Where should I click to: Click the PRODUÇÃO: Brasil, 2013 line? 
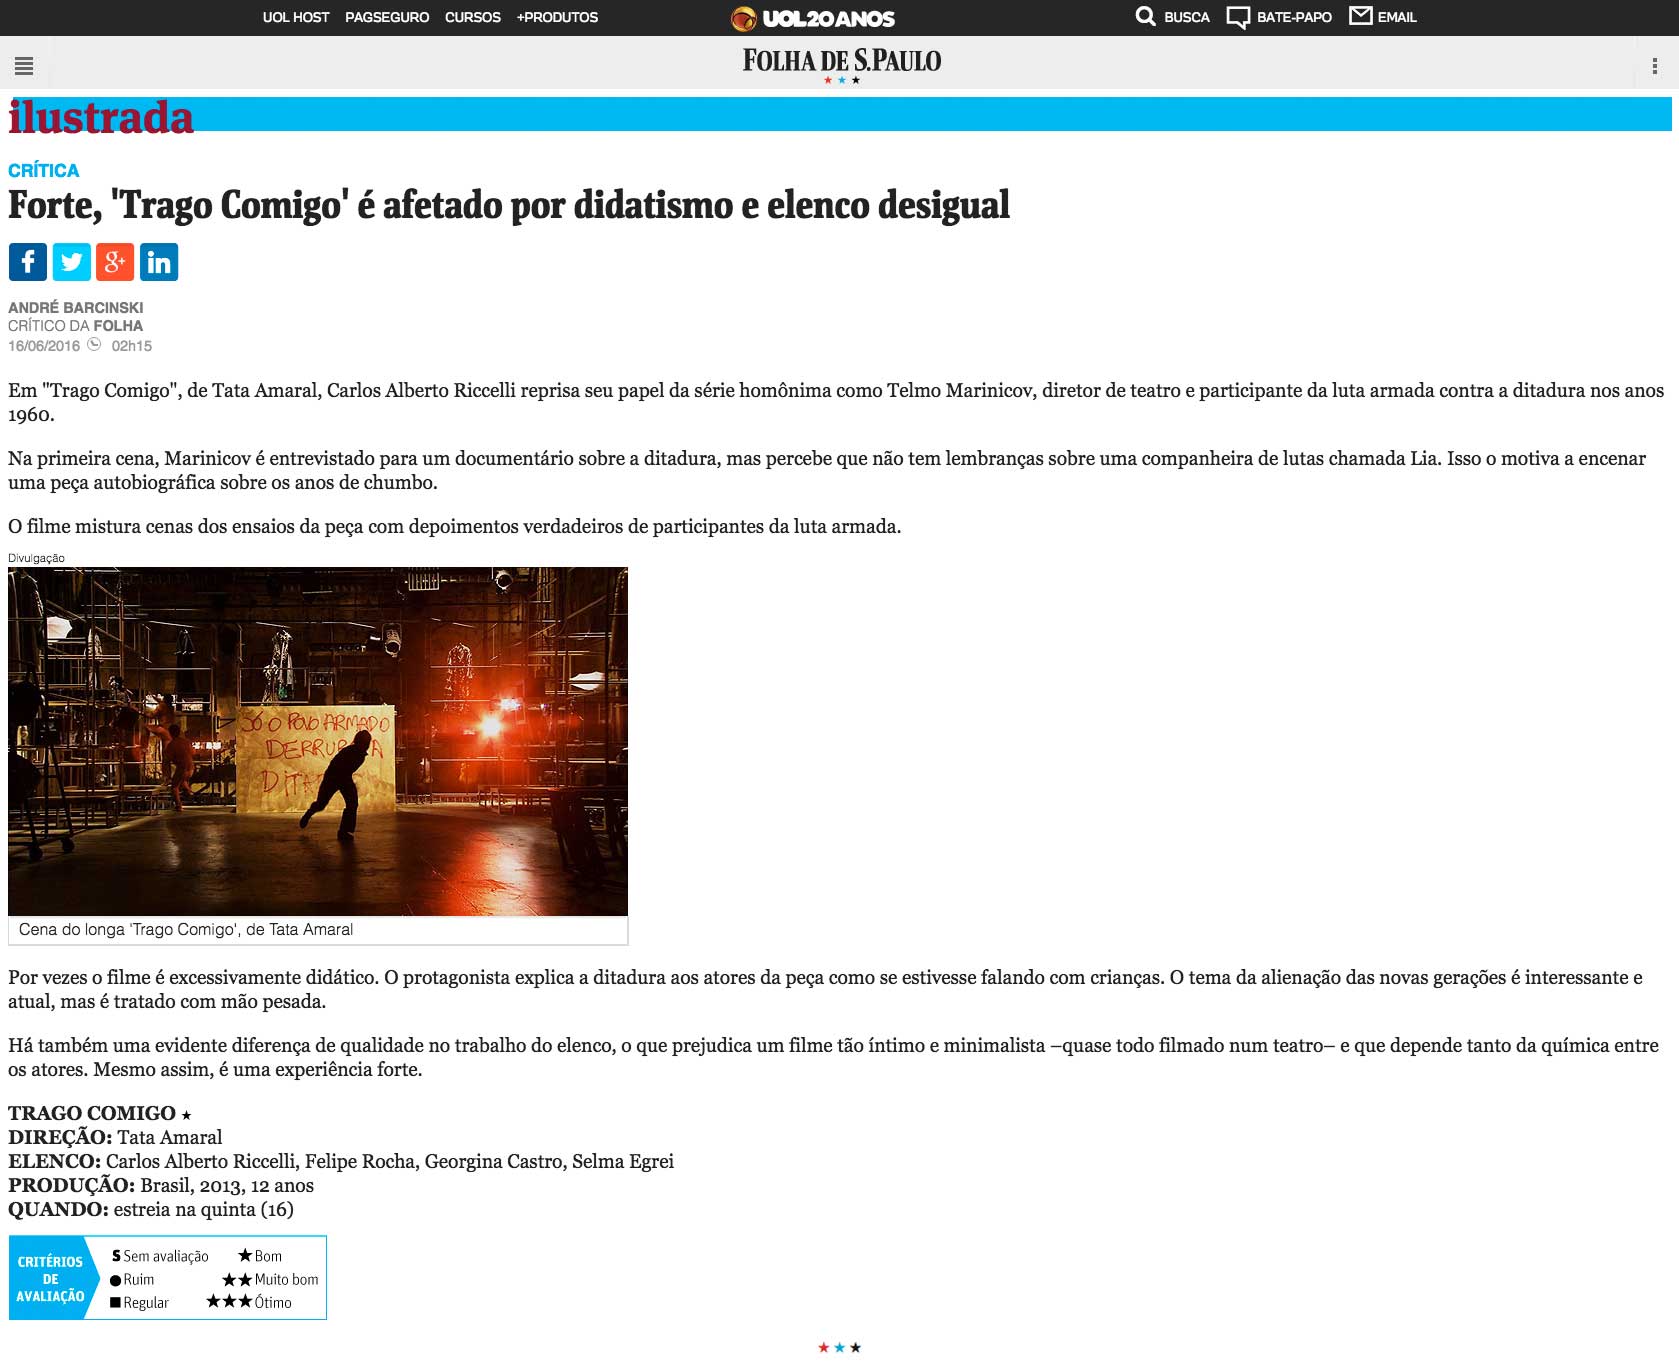tap(161, 1185)
